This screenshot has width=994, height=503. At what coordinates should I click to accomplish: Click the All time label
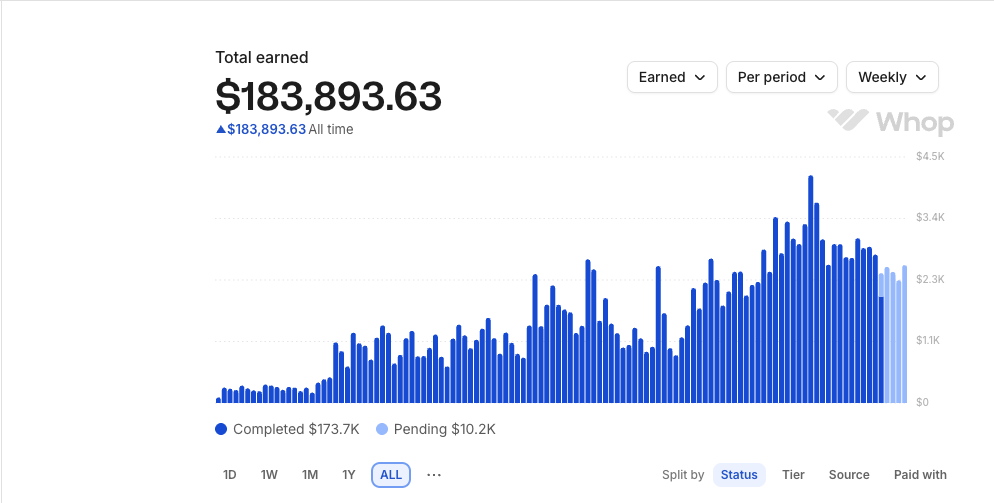331,129
